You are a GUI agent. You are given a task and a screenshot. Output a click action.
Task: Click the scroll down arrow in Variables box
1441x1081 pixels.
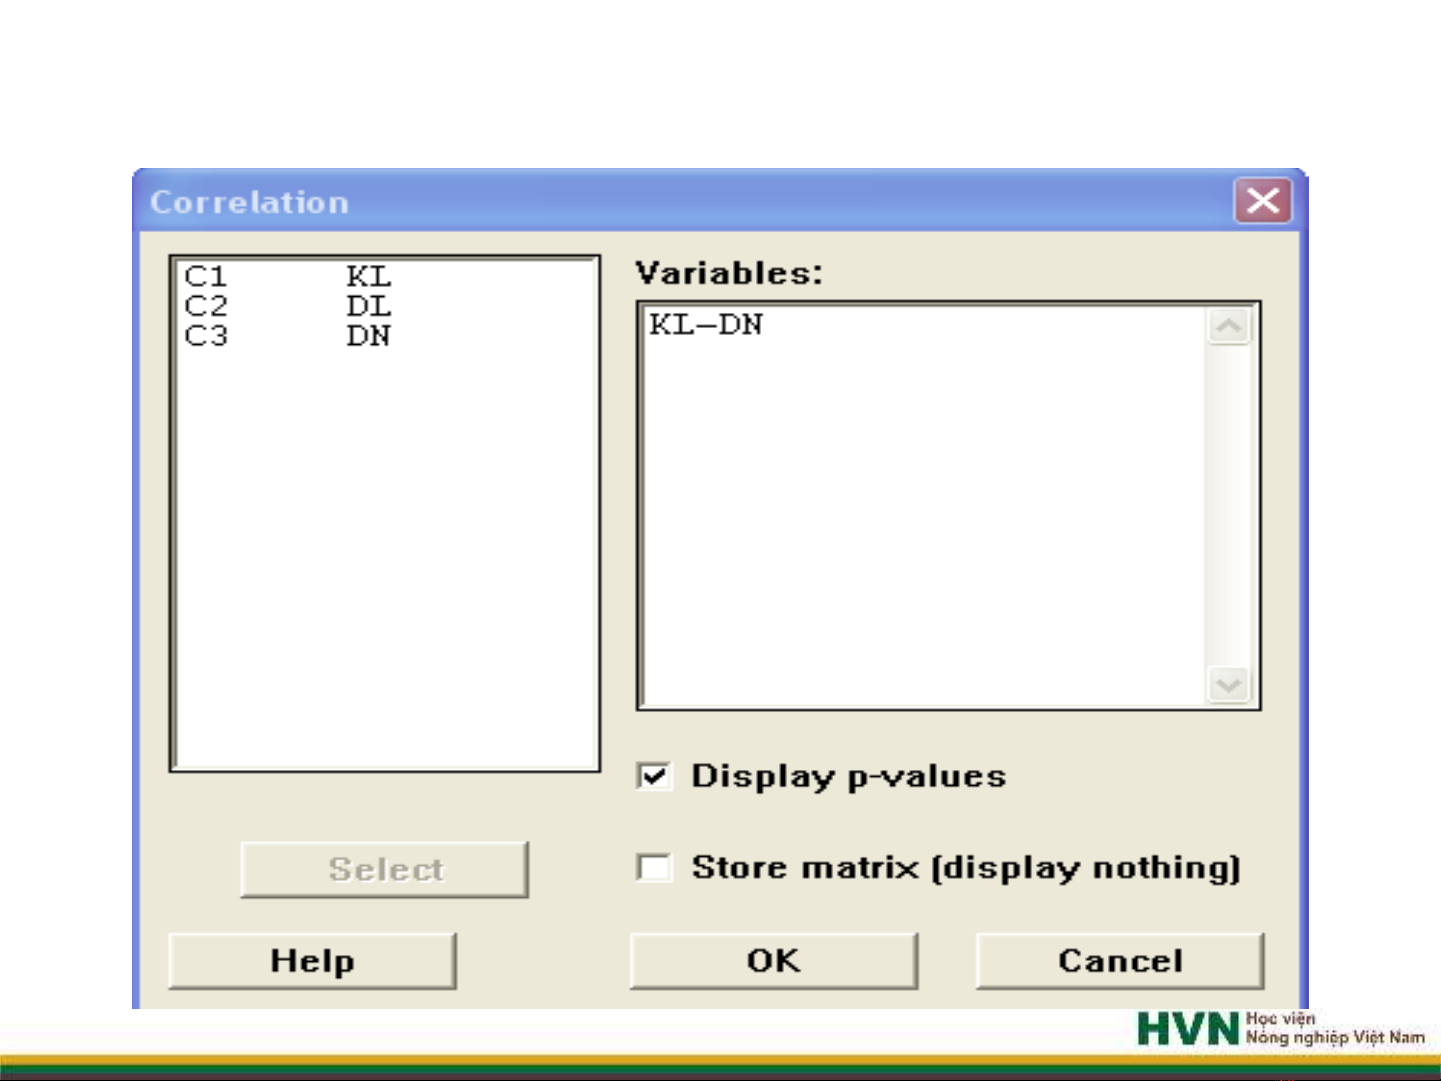point(1228,685)
